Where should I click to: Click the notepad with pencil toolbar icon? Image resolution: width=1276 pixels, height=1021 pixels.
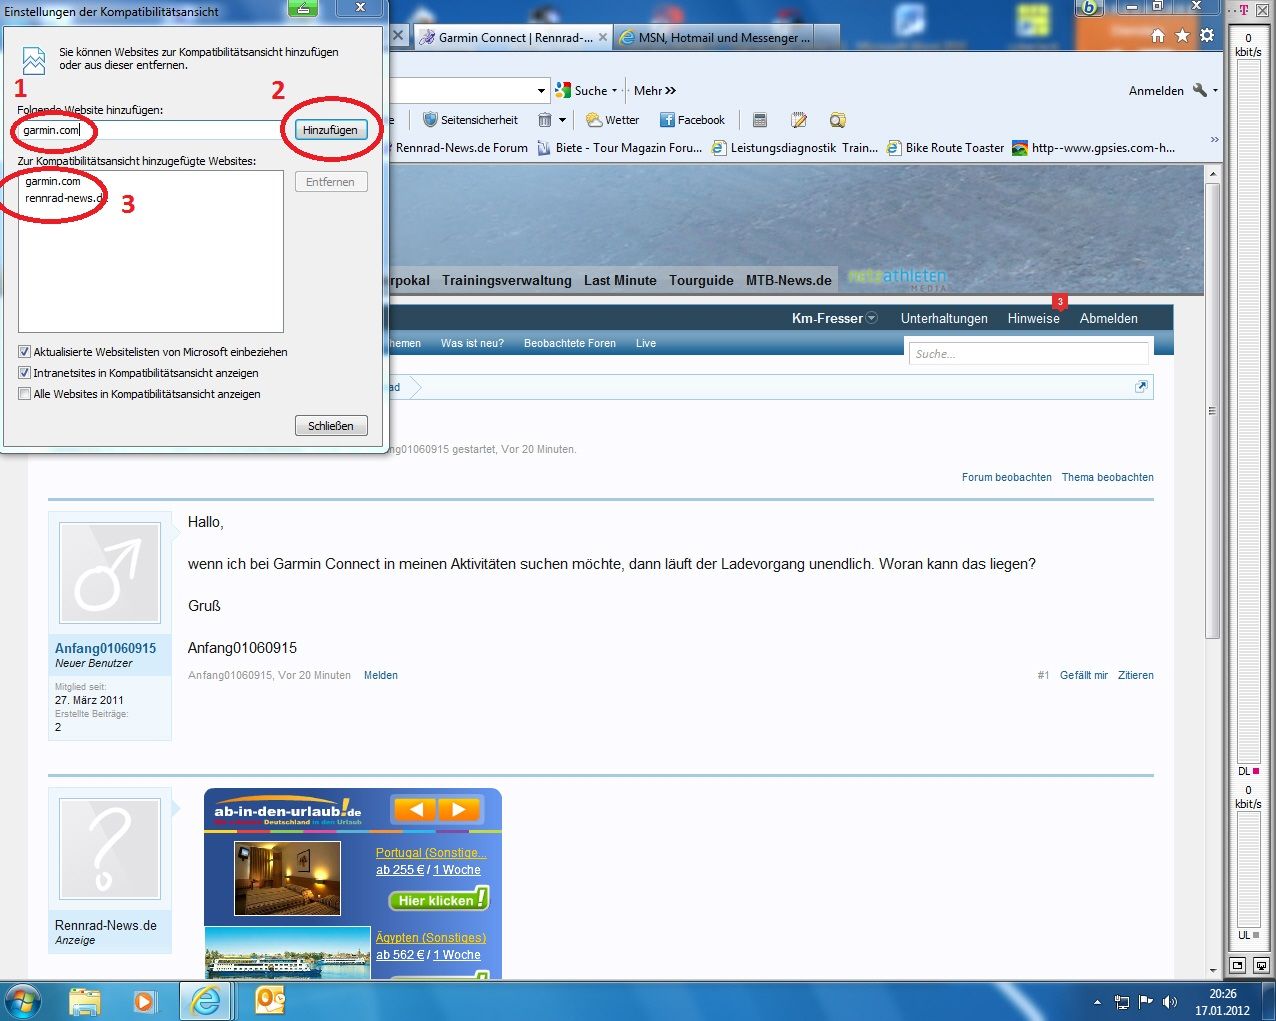pos(799,120)
